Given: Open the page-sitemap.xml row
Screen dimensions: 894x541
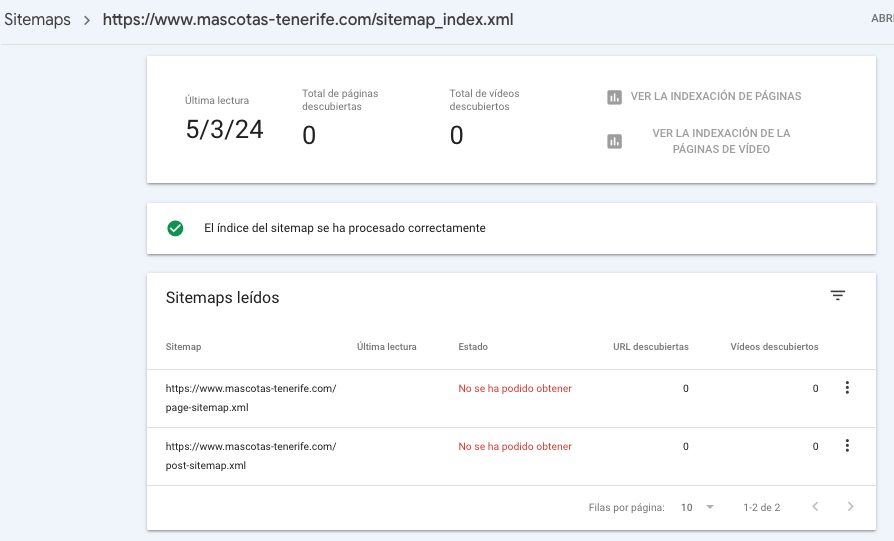Looking at the screenshot, I should tap(511, 398).
